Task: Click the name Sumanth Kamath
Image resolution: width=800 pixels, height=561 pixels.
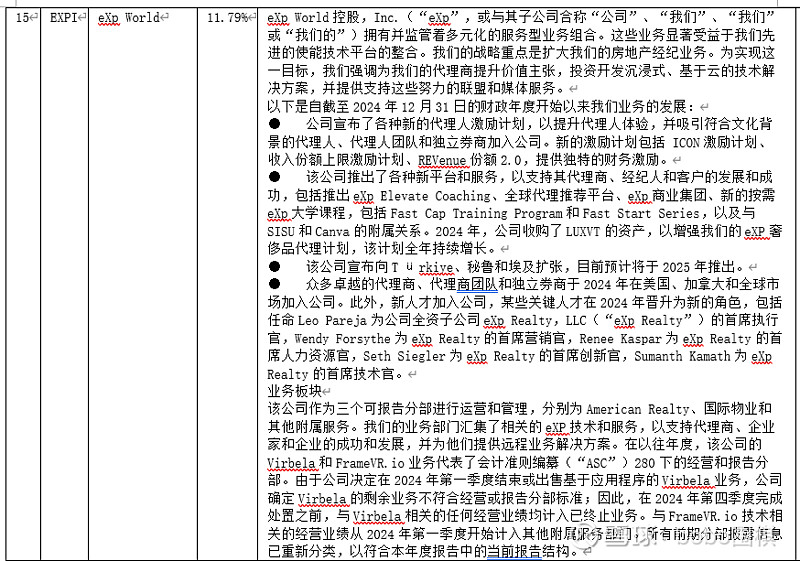Action: point(682,356)
